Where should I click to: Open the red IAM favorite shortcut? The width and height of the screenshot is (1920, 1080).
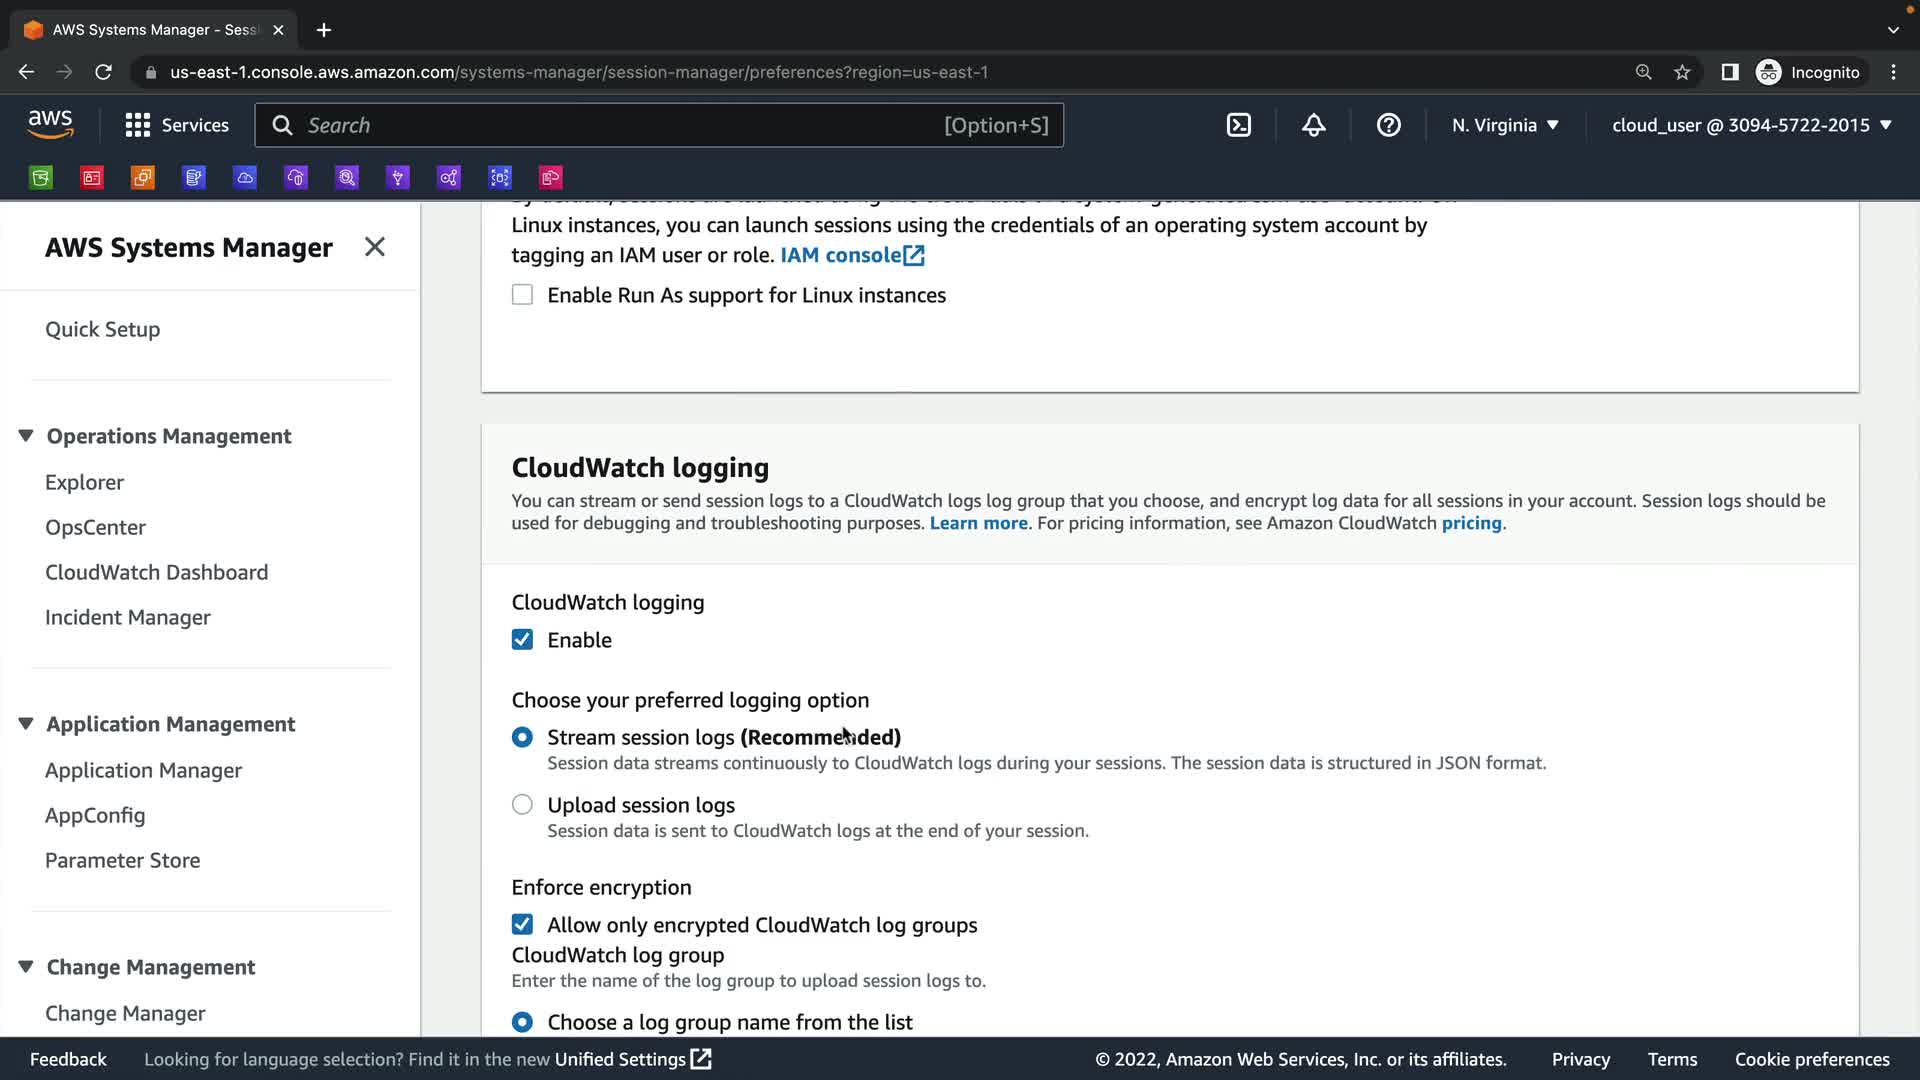click(92, 178)
